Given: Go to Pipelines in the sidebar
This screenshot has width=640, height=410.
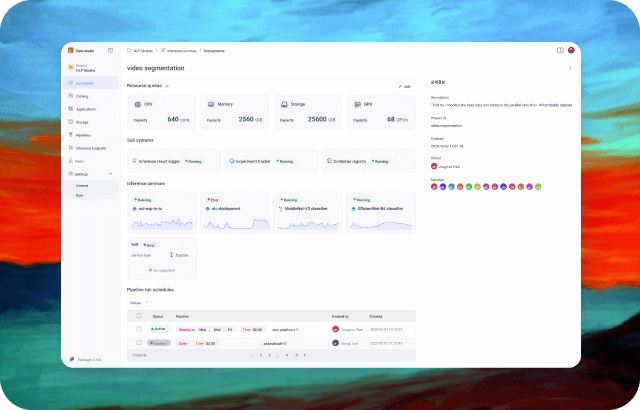Looking at the screenshot, I should tap(83, 134).
